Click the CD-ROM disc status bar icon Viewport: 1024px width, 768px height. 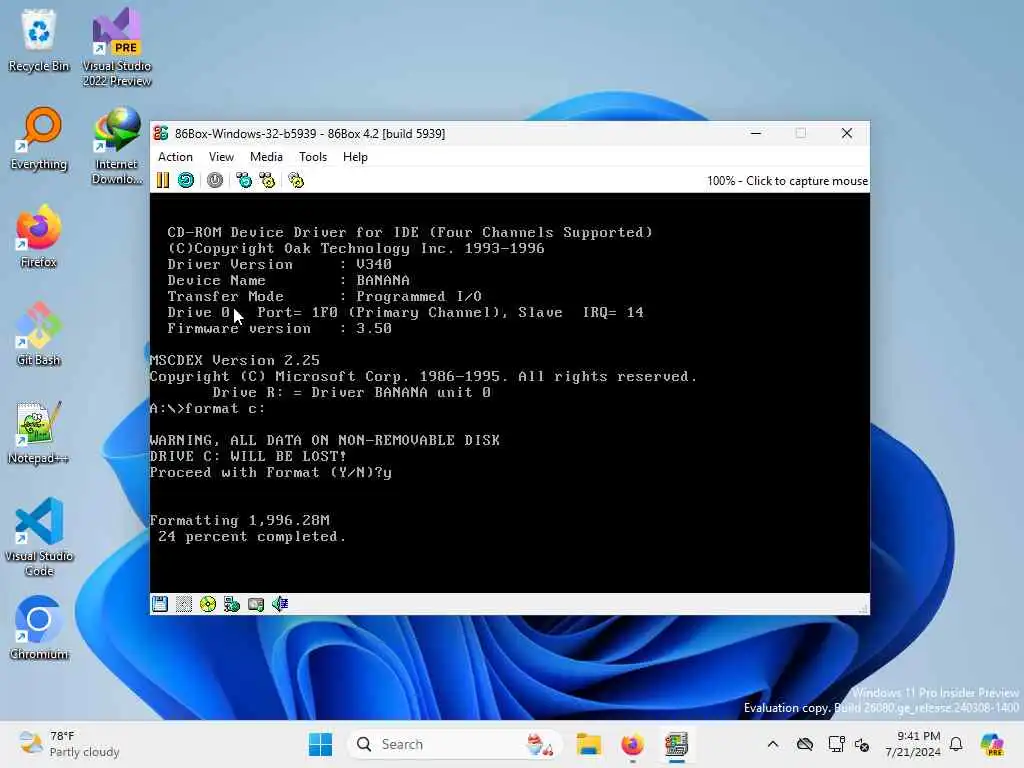point(208,604)
